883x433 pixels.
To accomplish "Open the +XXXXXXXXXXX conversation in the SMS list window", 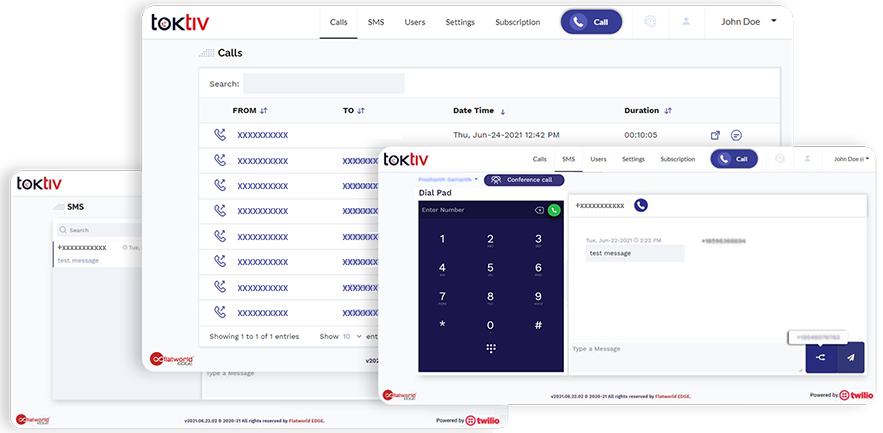I will click(x=98, y=254).
